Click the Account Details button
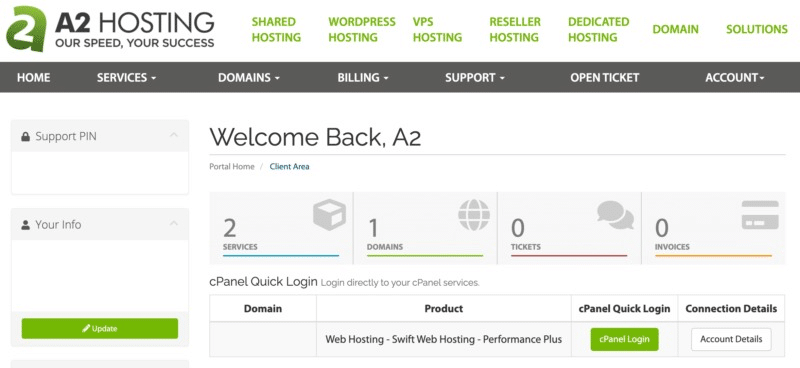This screenshot has width=800, height=368. pyautogui.click(x=731, y=339)
